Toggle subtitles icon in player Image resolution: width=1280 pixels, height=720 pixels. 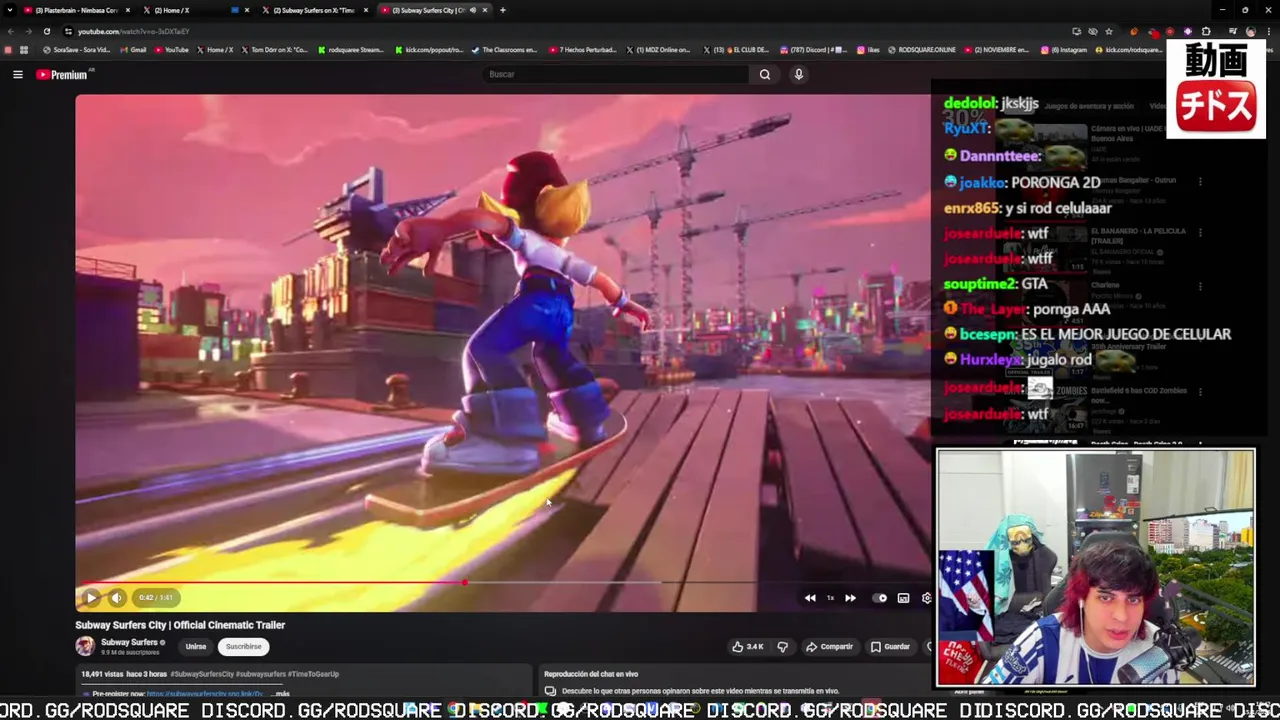coord(903,598)
